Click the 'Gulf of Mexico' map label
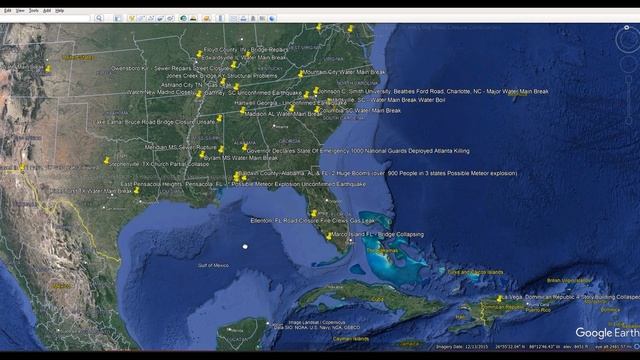The width and height of the screenshot is (640, 360). click(x=213, y=266)
